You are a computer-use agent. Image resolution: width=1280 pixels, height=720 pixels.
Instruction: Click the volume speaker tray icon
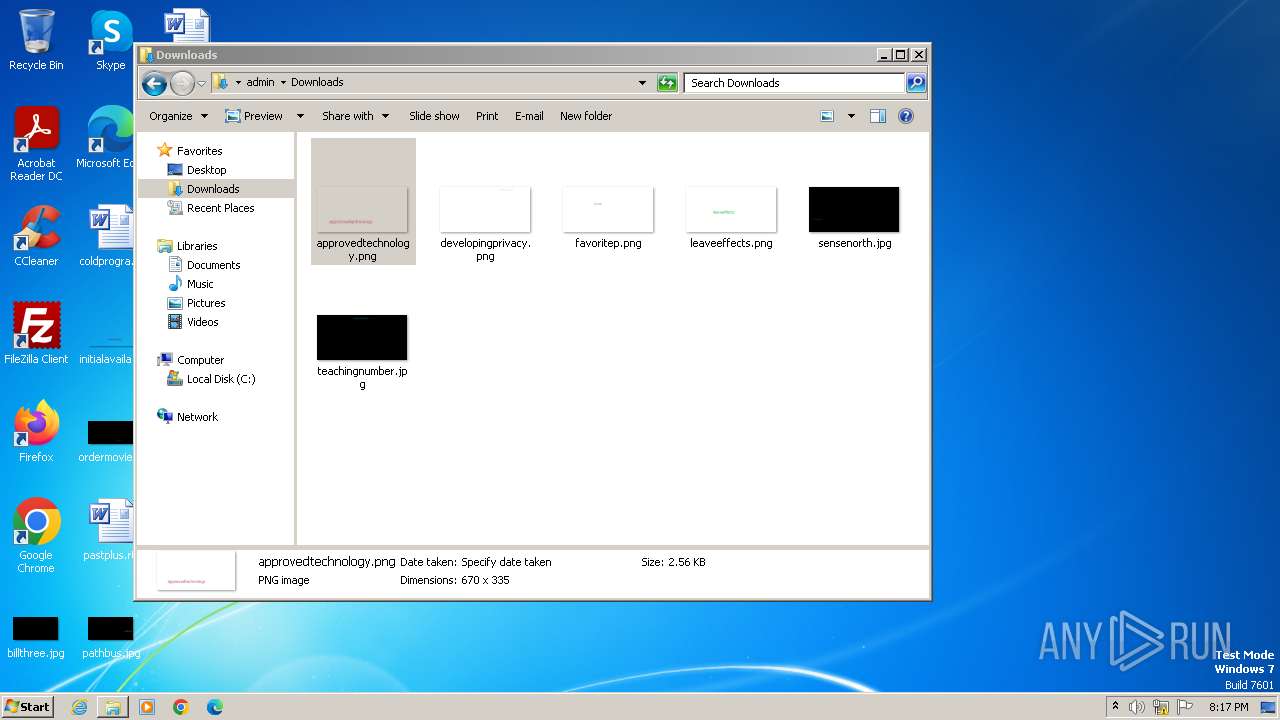(1137, 707)
